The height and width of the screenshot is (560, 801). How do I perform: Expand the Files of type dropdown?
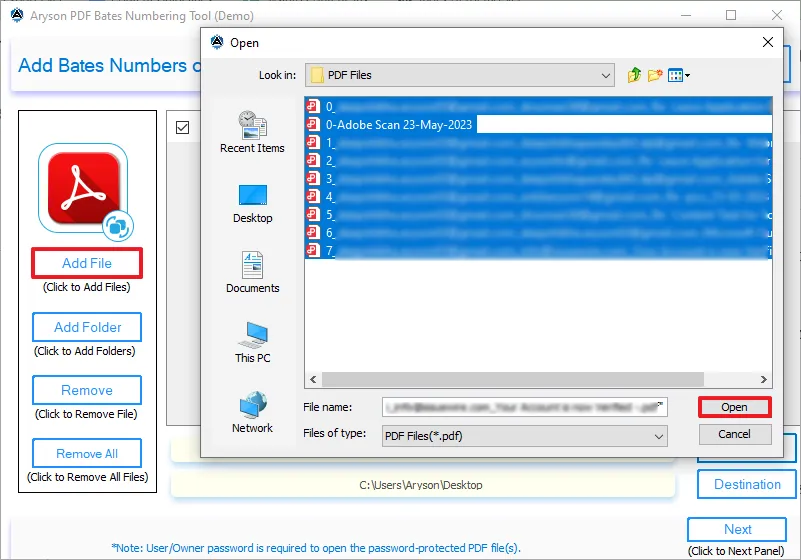(659, 436)
